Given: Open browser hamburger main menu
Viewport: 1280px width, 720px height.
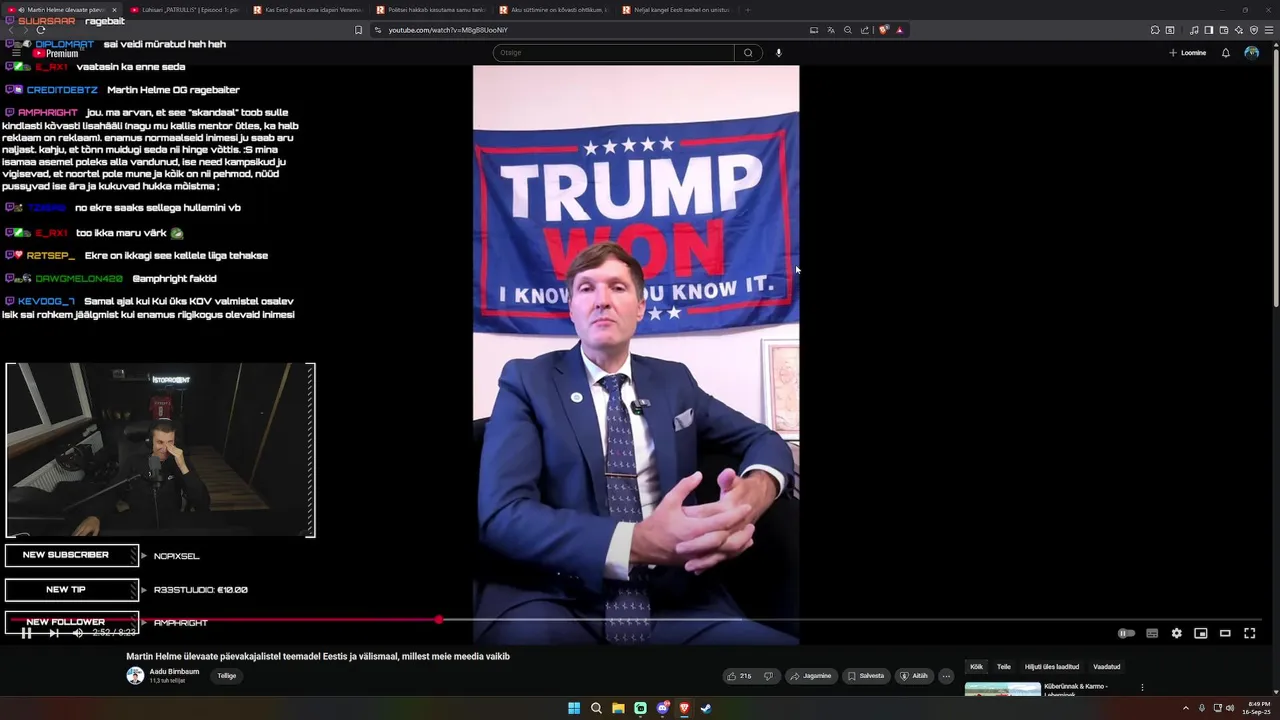Looking at the screenshot, I should point(1269,30).
